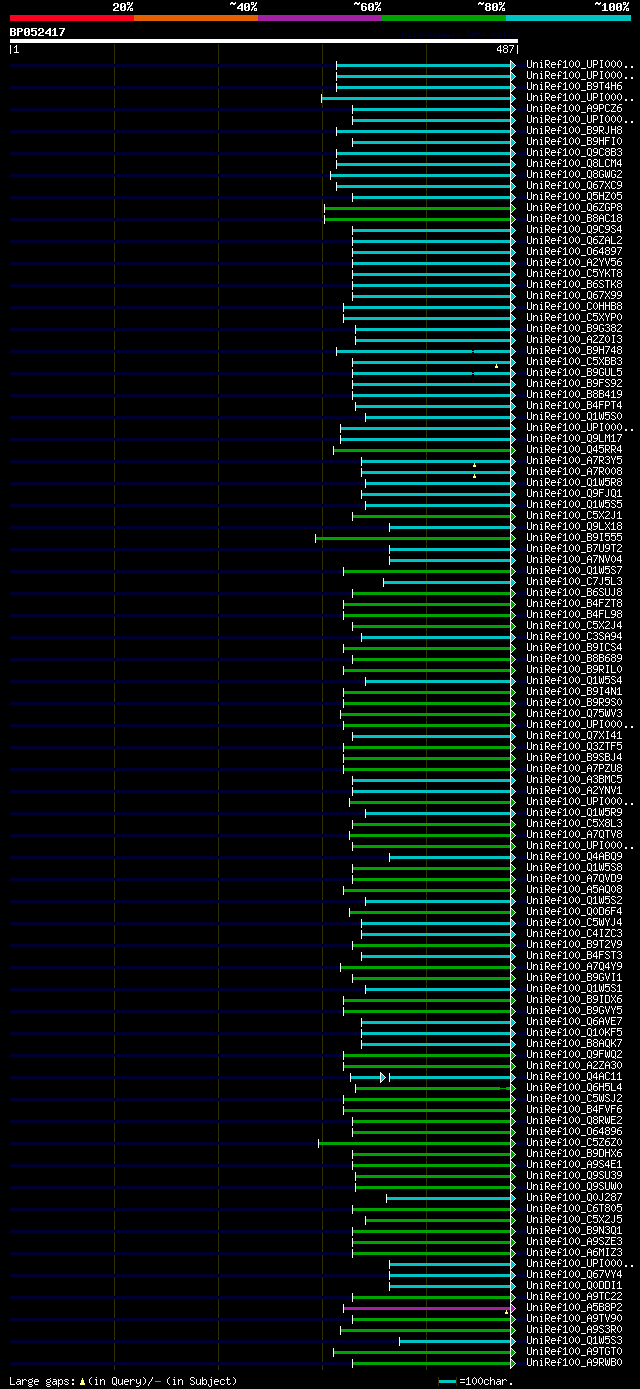
Task: Click the UniRef100_O64897 label
Action: tap(574, 252)
